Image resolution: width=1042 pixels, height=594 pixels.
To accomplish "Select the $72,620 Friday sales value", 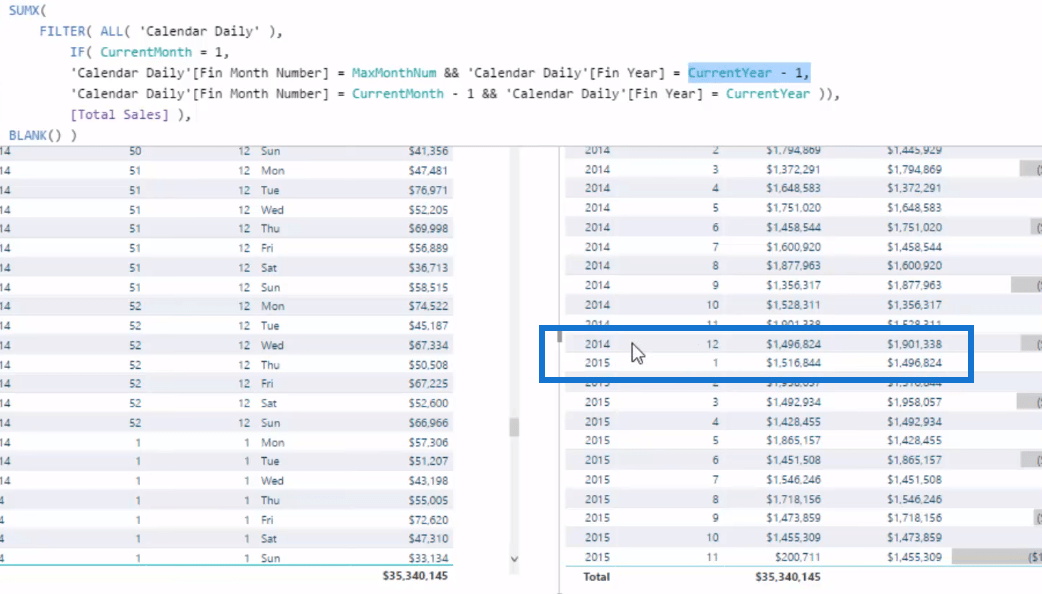I will [428, 520].
